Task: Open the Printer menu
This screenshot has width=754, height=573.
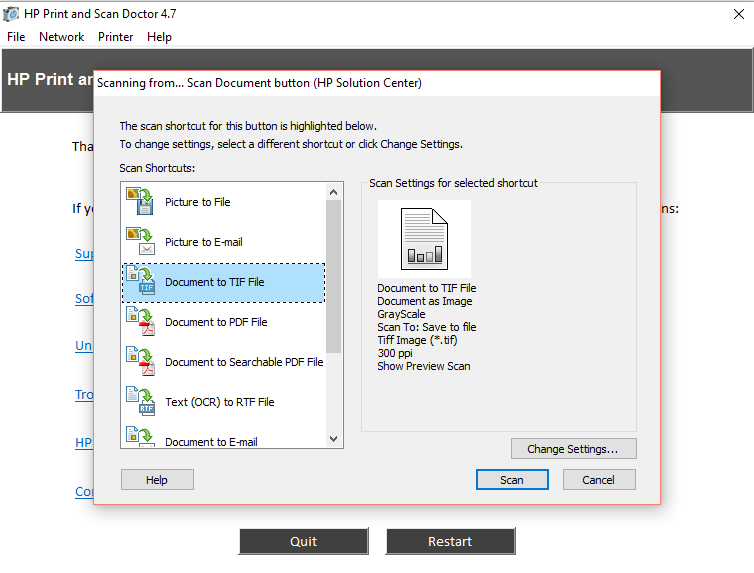Action: 115,37
